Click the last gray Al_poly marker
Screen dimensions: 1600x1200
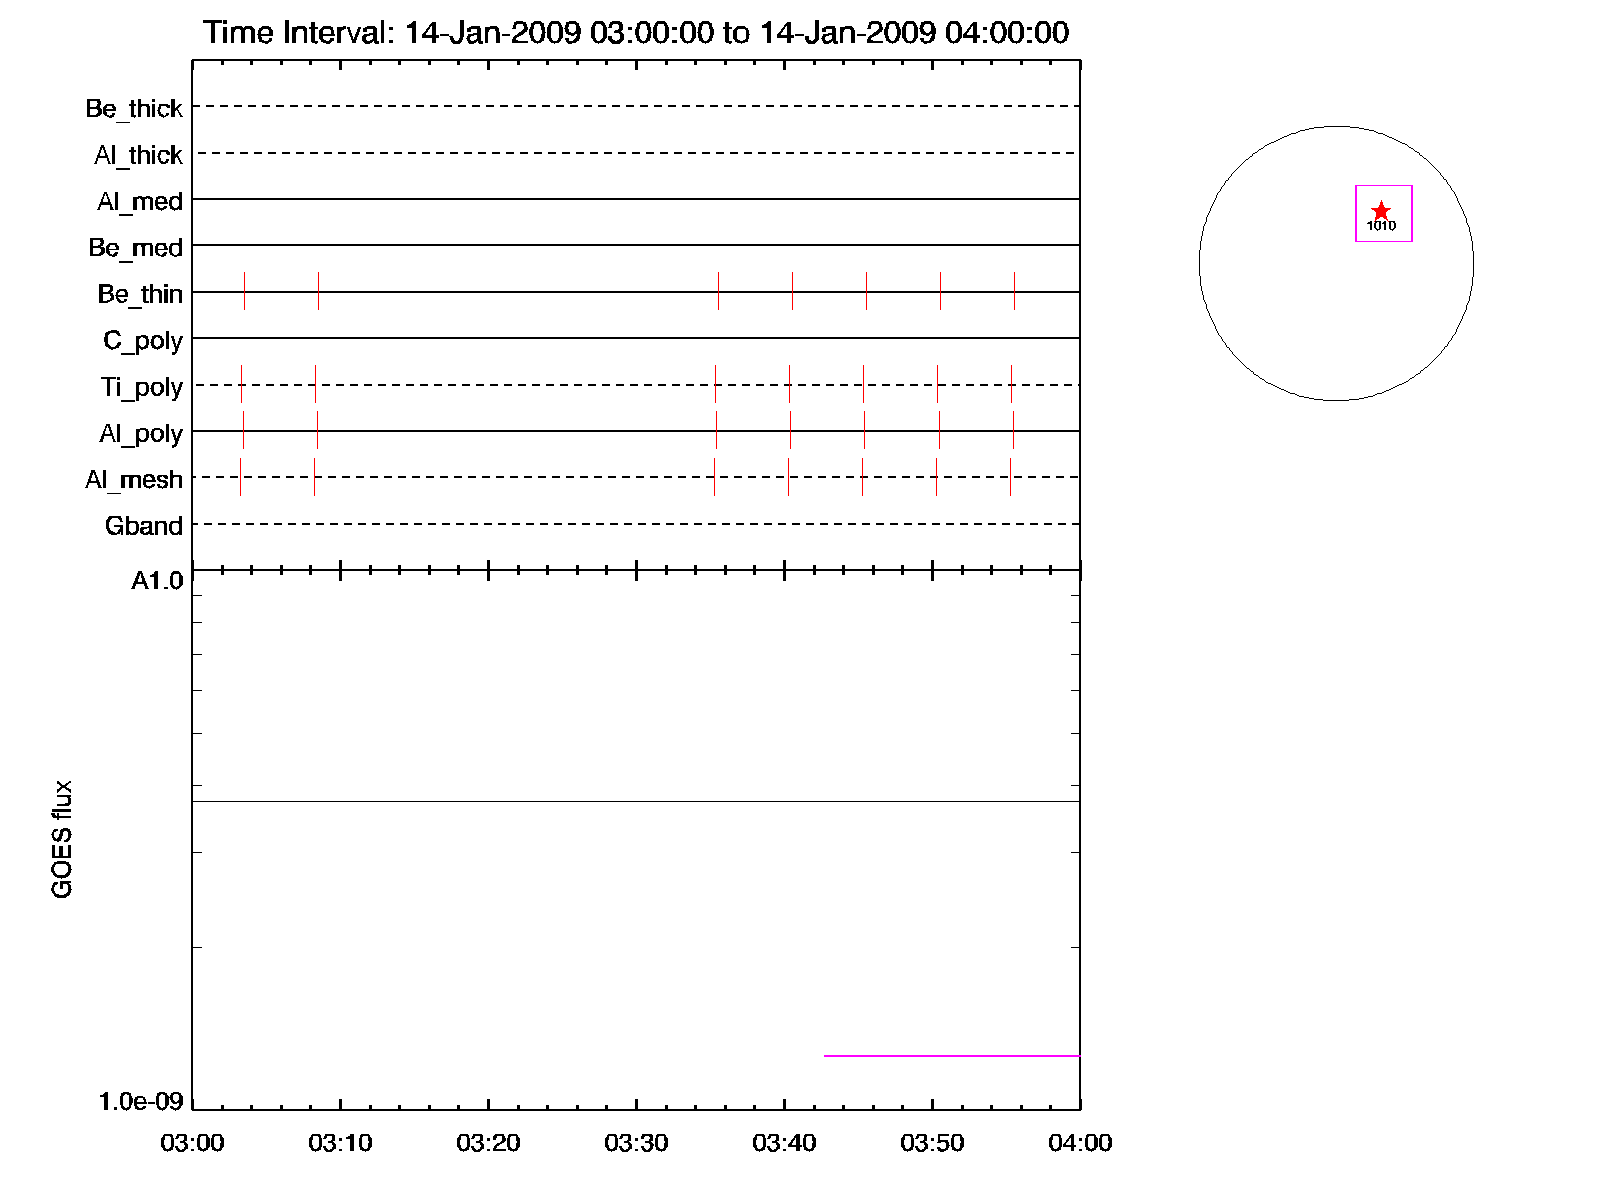click(x=1013, y=430)
